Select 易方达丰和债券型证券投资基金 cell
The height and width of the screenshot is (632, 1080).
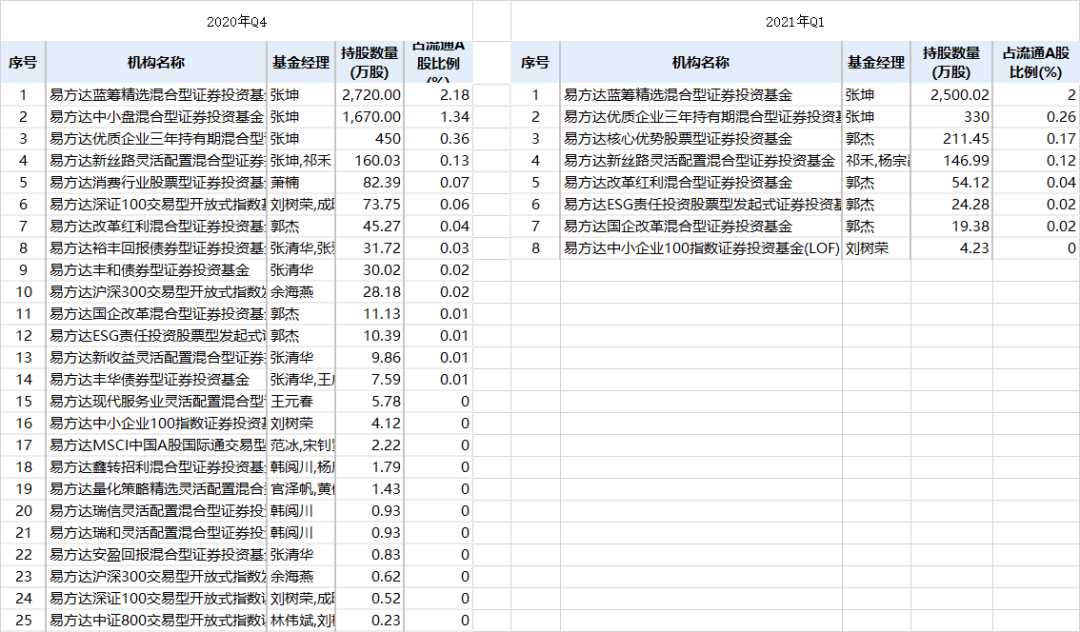coord(156,271)
